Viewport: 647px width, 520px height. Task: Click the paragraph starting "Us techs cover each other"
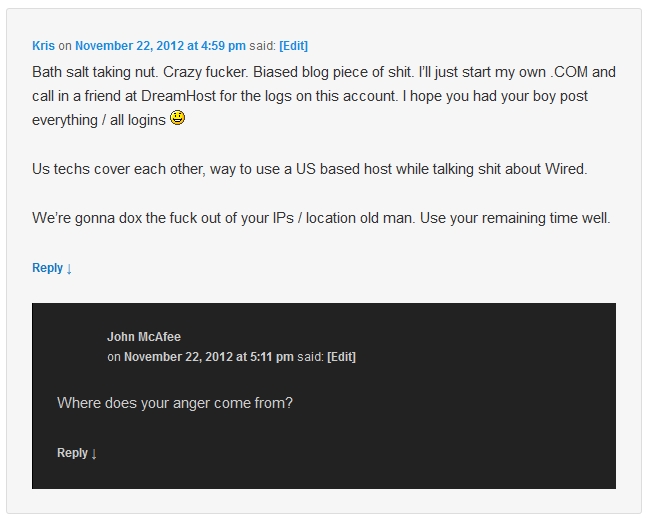point(309,169)
